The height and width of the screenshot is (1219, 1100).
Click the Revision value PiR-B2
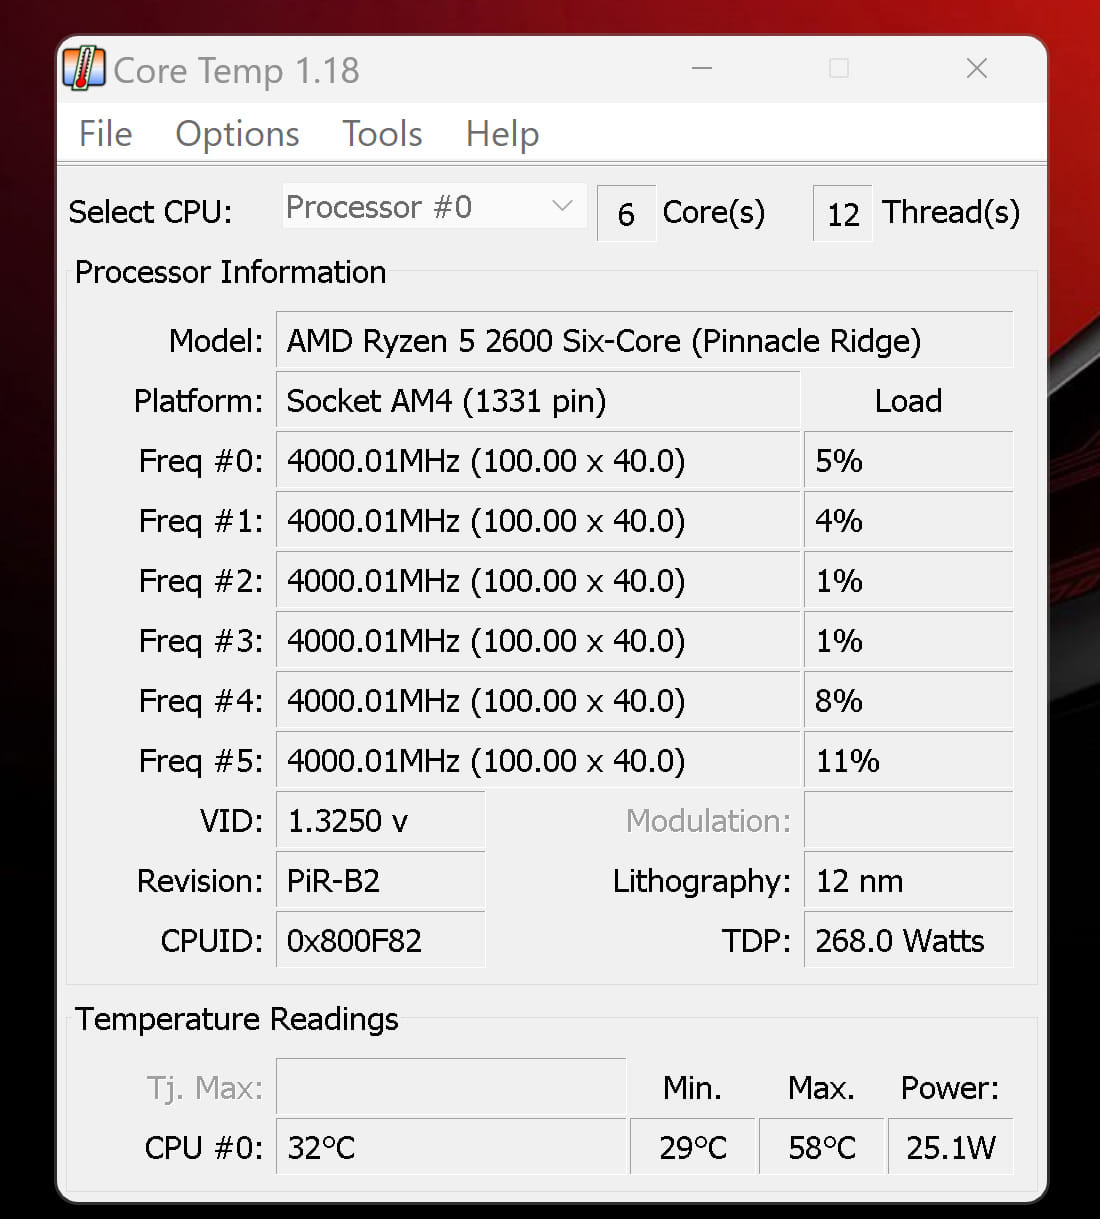[x=380, y=880]
